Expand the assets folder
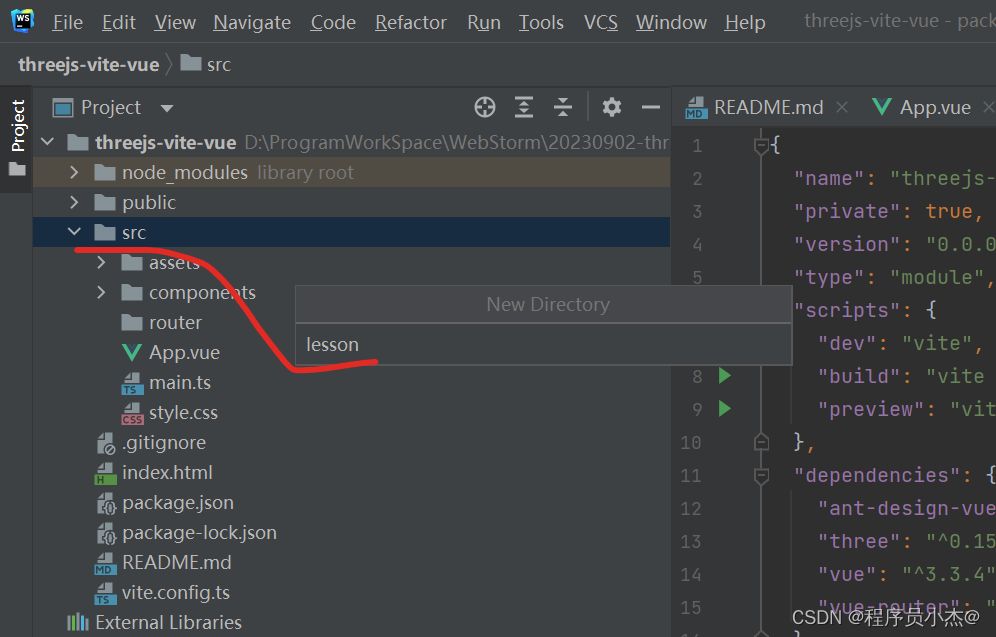The height and width of the screenshot is (637, 996). [x=101, y=262]
